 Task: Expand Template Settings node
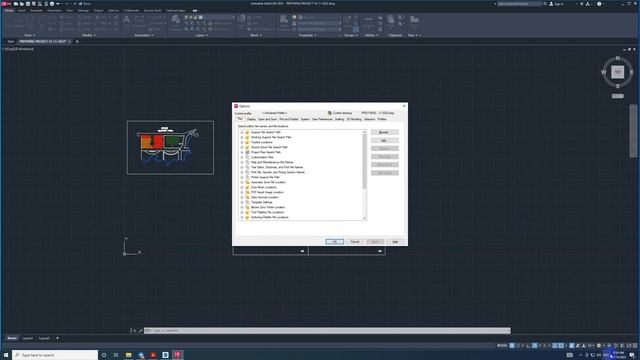(x=242, y=202)
